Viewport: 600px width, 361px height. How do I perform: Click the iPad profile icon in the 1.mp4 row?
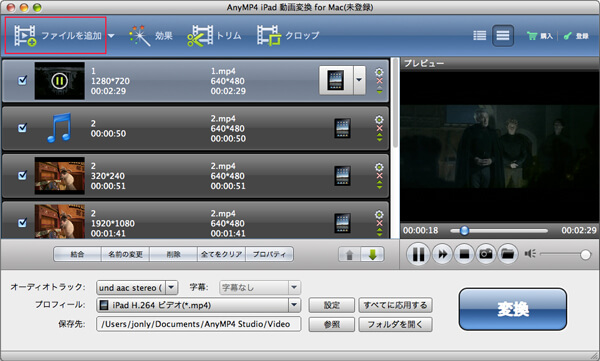(x=336, y=80)
